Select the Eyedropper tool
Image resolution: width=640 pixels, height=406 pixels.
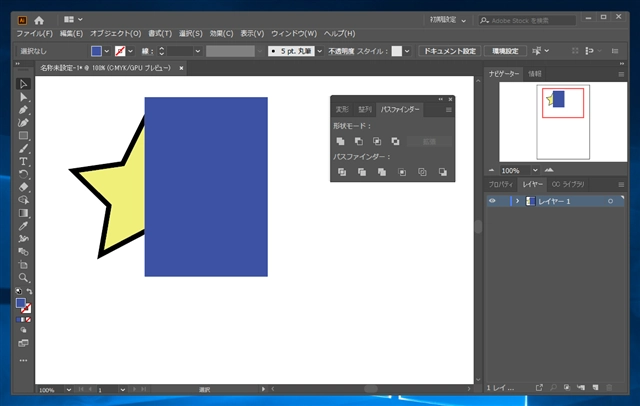[23, 226]
